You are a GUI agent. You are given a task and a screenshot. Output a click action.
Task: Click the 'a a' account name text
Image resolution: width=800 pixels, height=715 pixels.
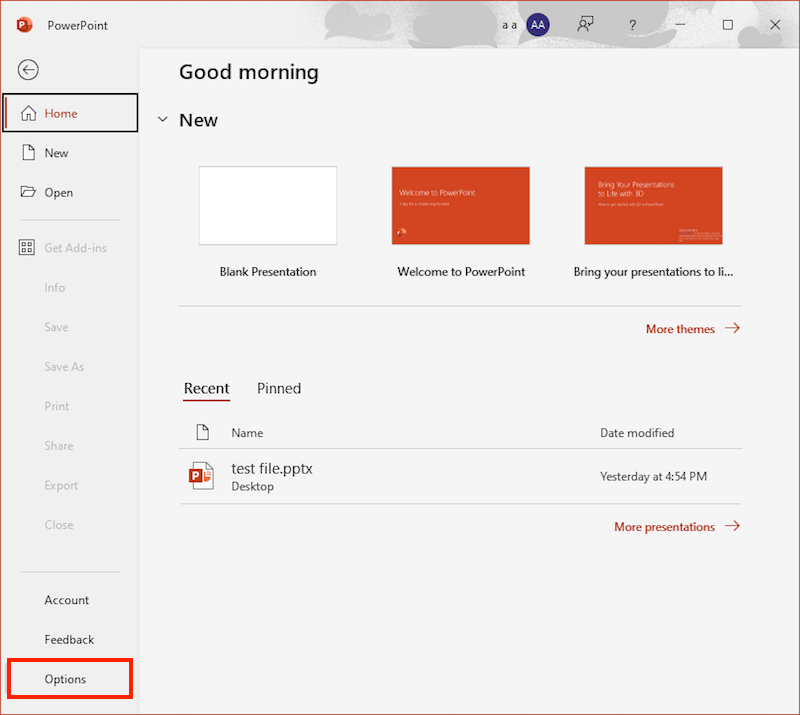click(x=509, y=25)
